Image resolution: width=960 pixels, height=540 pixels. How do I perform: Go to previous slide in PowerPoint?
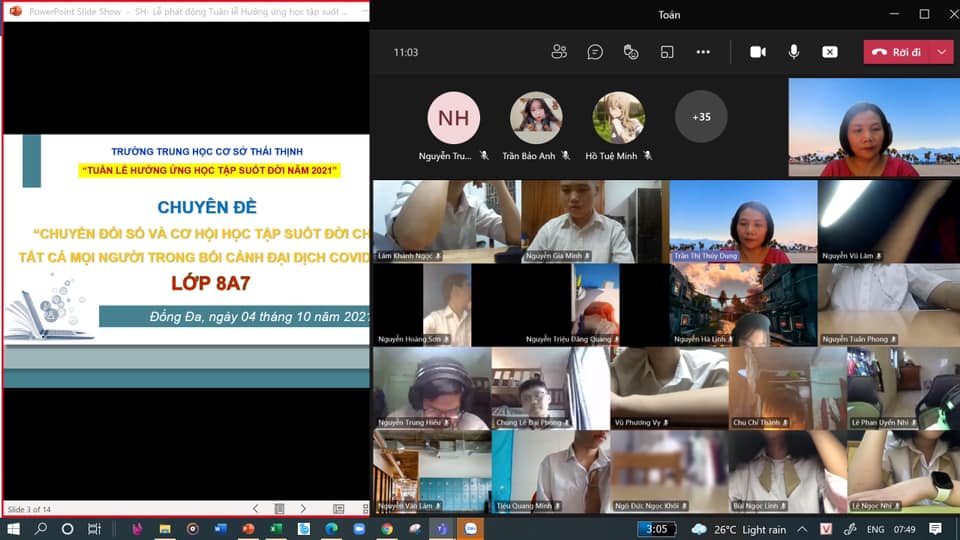pos(256,509)
